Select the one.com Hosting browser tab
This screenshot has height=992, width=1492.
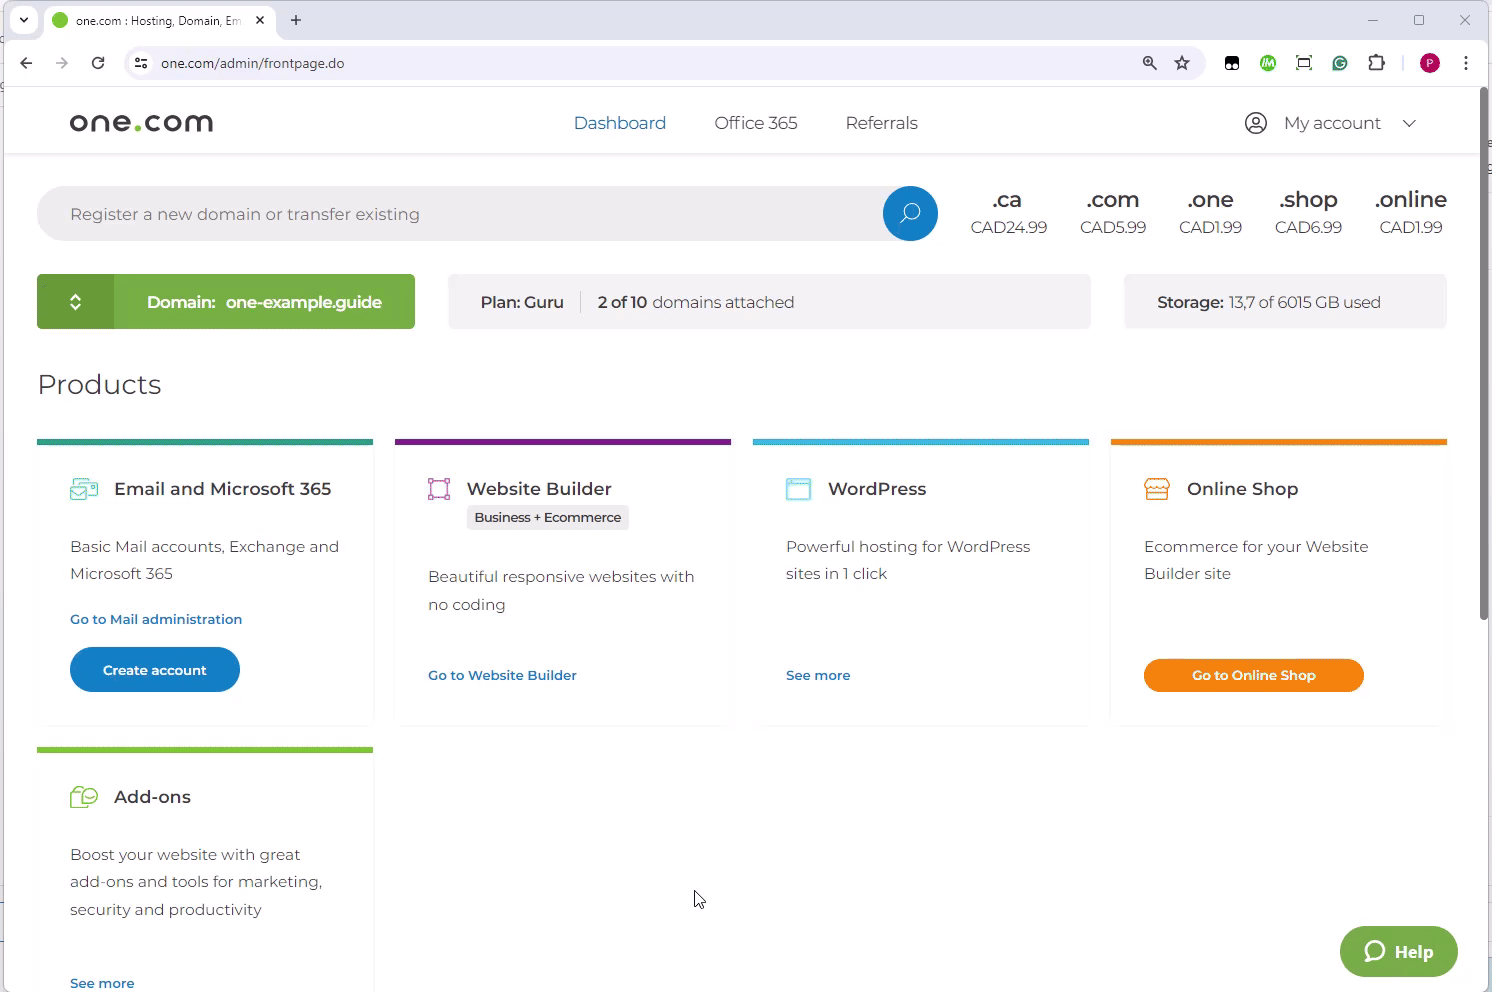click(159, 20)
